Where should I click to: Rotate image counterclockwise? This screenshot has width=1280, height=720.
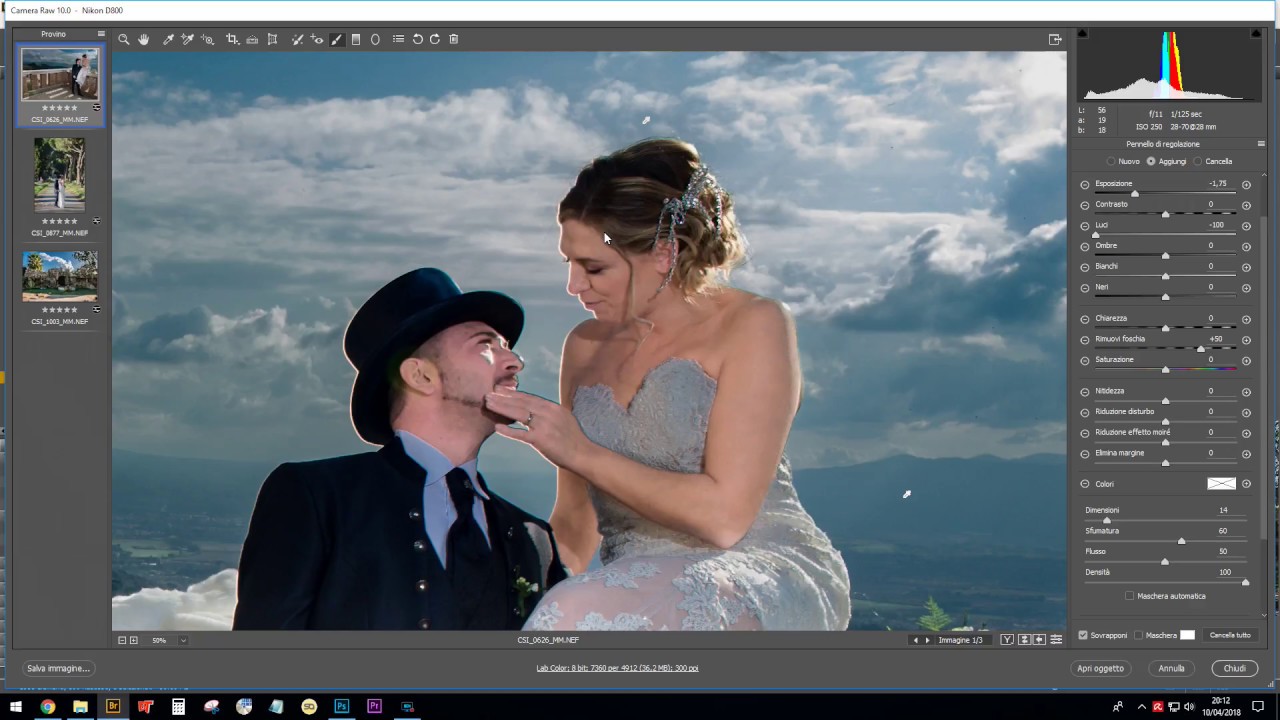click(418, 39)
